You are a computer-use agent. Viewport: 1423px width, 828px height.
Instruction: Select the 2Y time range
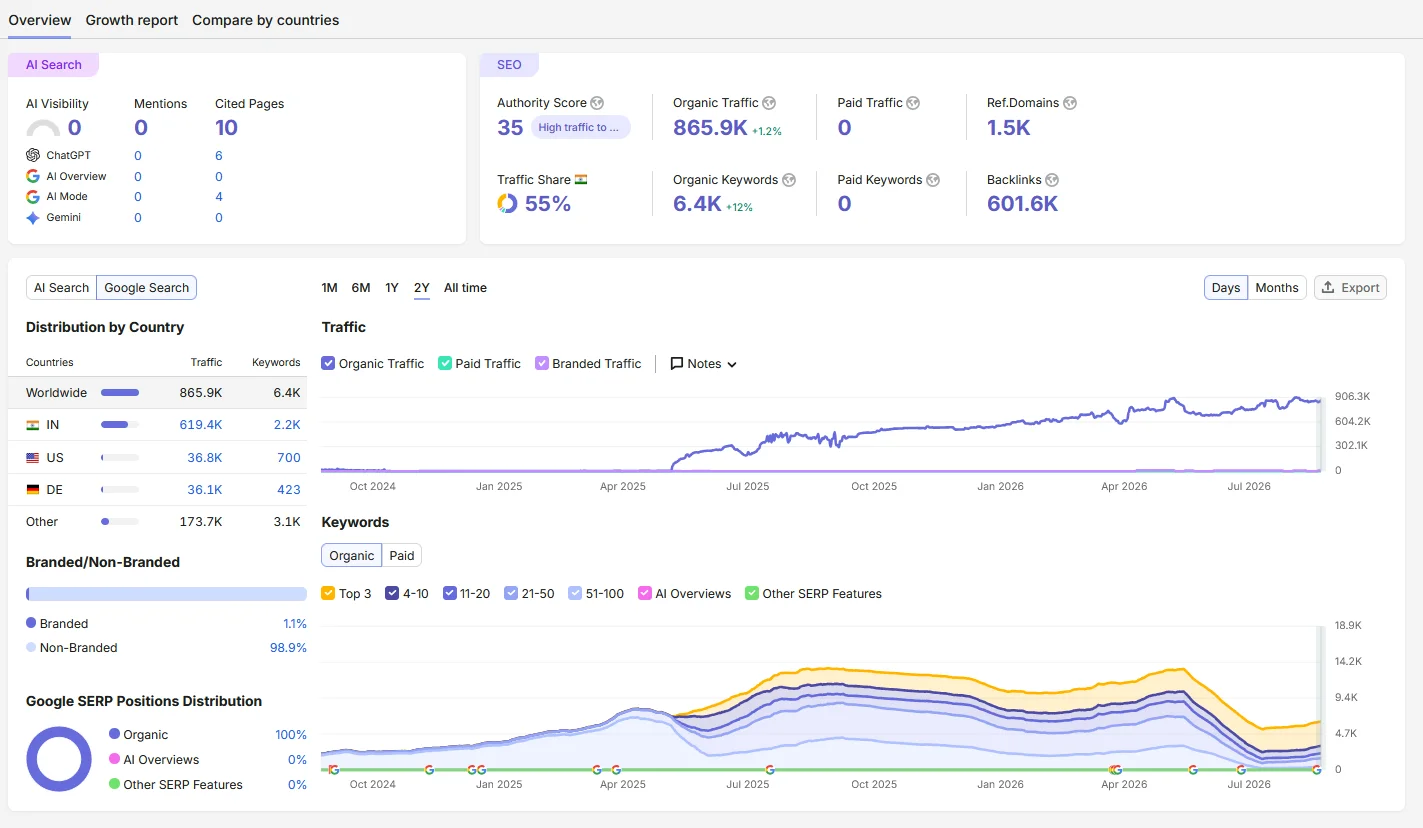(422, 288)
